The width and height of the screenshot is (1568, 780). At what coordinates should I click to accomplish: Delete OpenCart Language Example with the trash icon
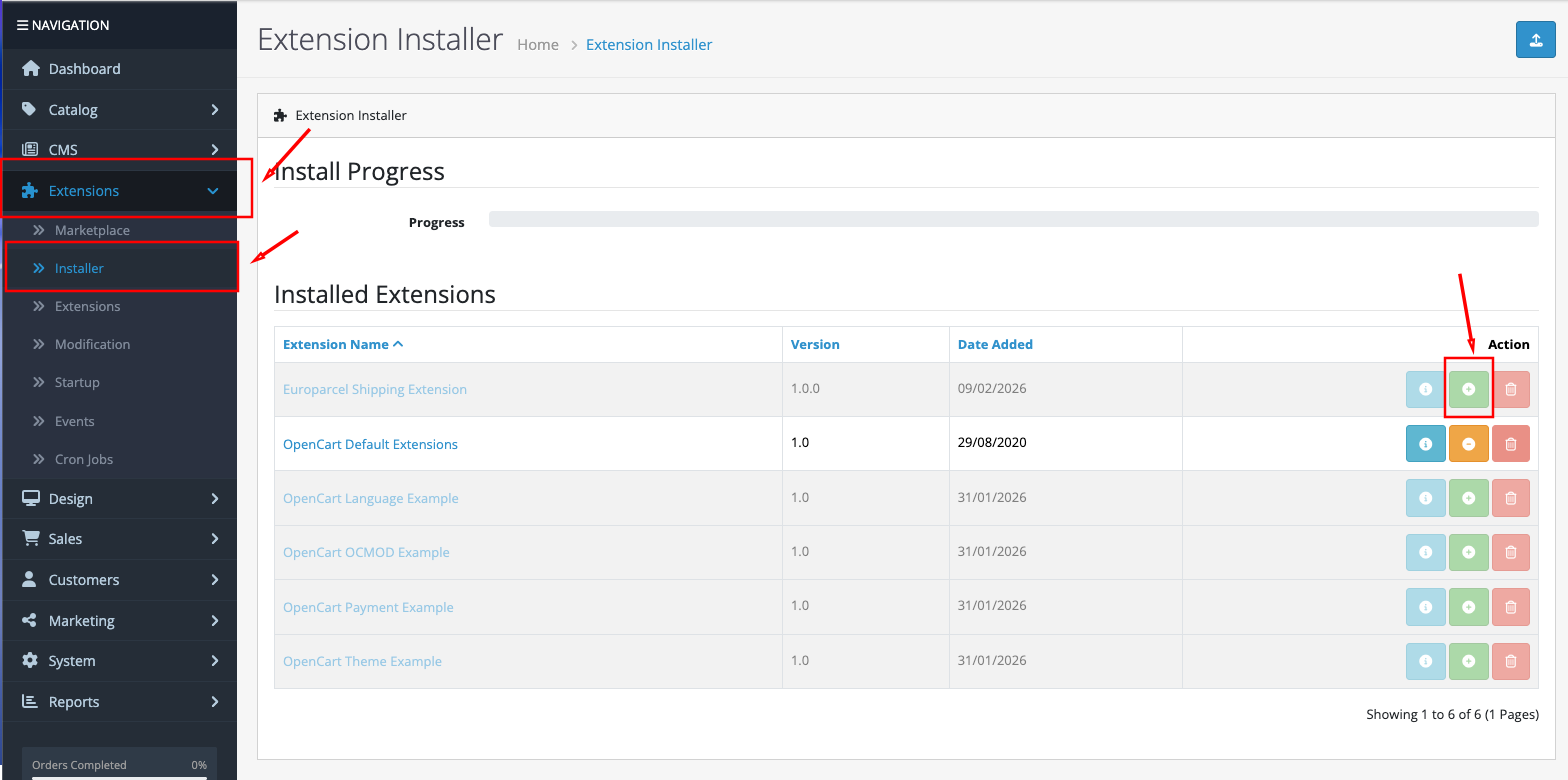tap(1511, 498)
